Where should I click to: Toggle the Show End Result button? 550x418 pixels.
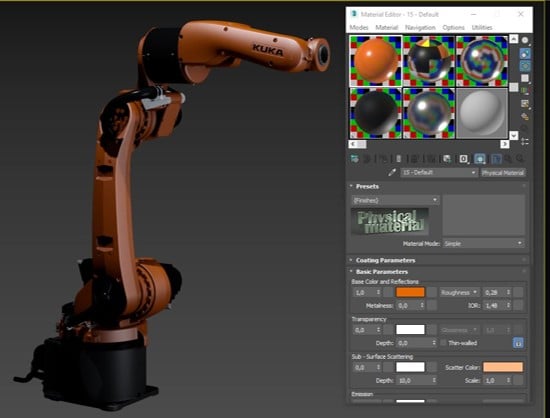point(496,159)
